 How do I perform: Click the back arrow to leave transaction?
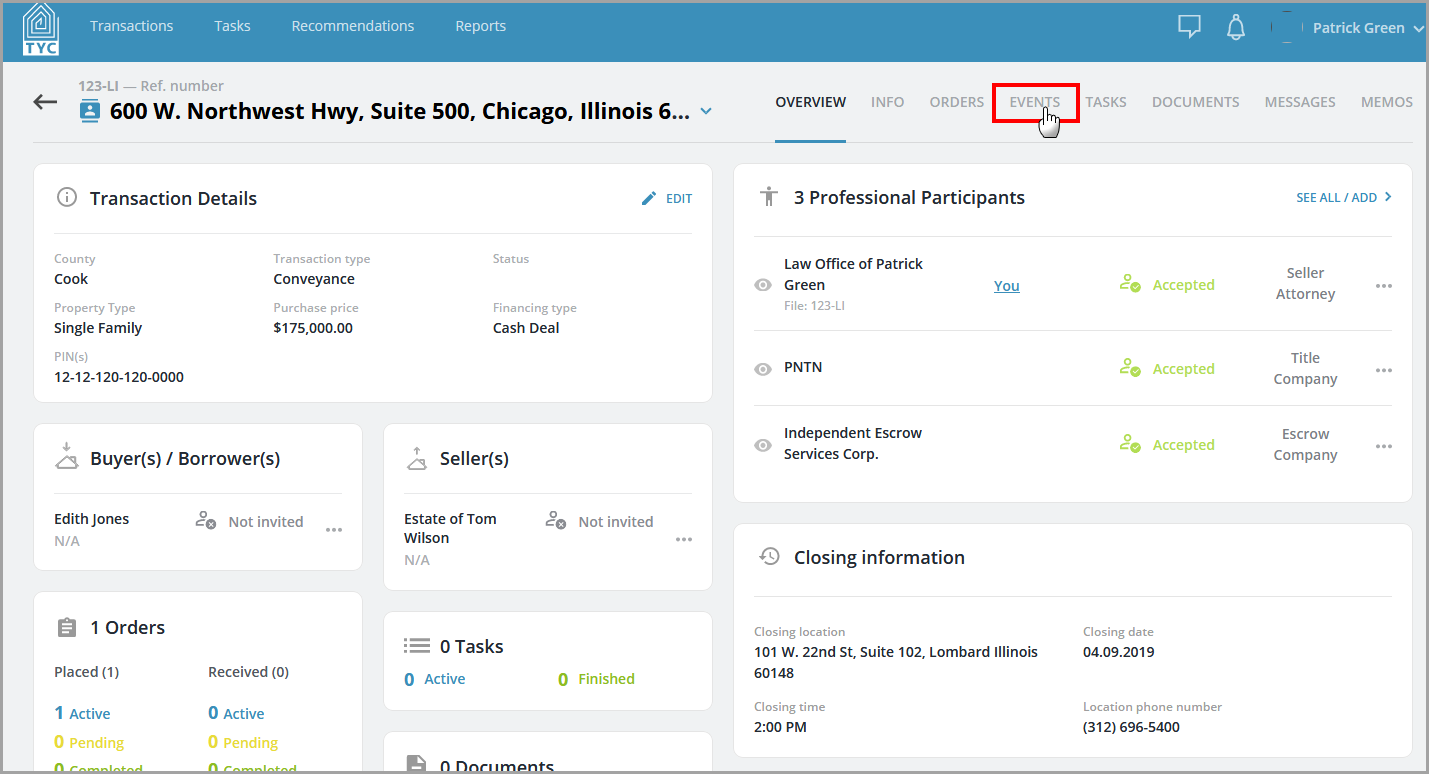pos(44,101)
